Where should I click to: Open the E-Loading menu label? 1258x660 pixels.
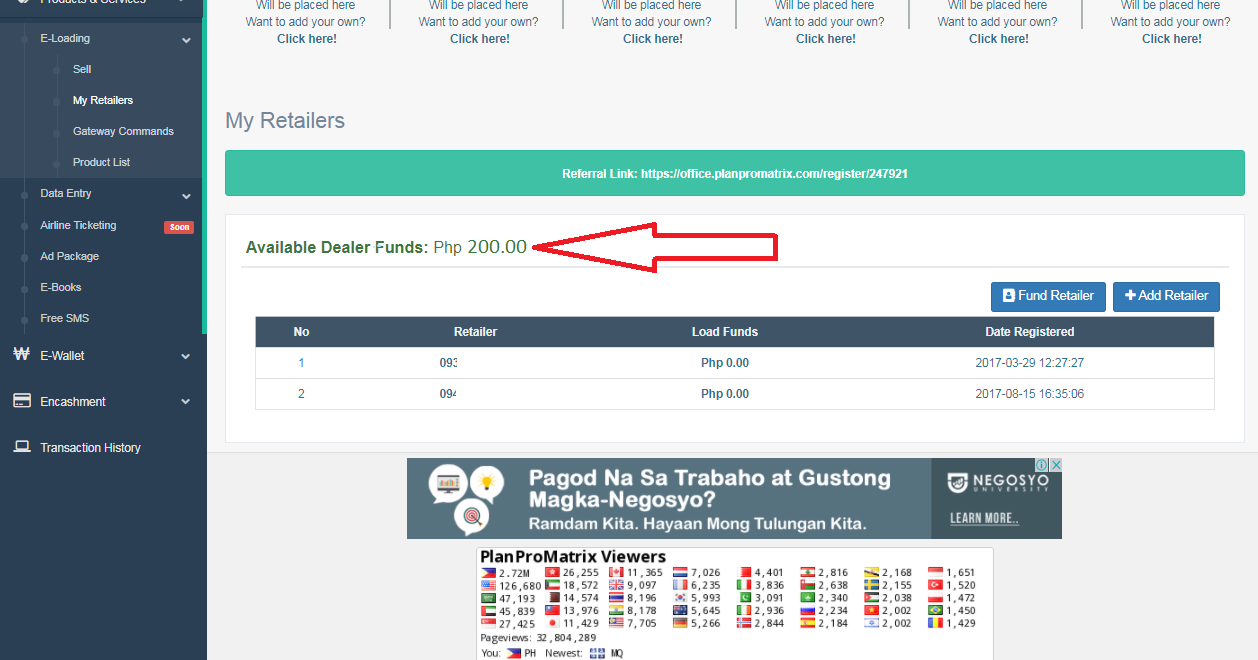[x=65, y=38]
